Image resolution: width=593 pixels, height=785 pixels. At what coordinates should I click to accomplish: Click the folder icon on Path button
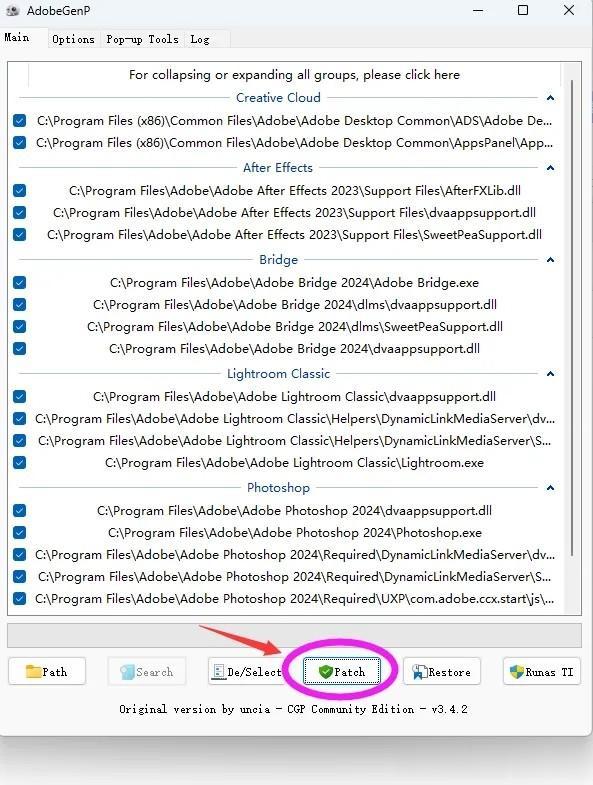click(x=33, y=671)
